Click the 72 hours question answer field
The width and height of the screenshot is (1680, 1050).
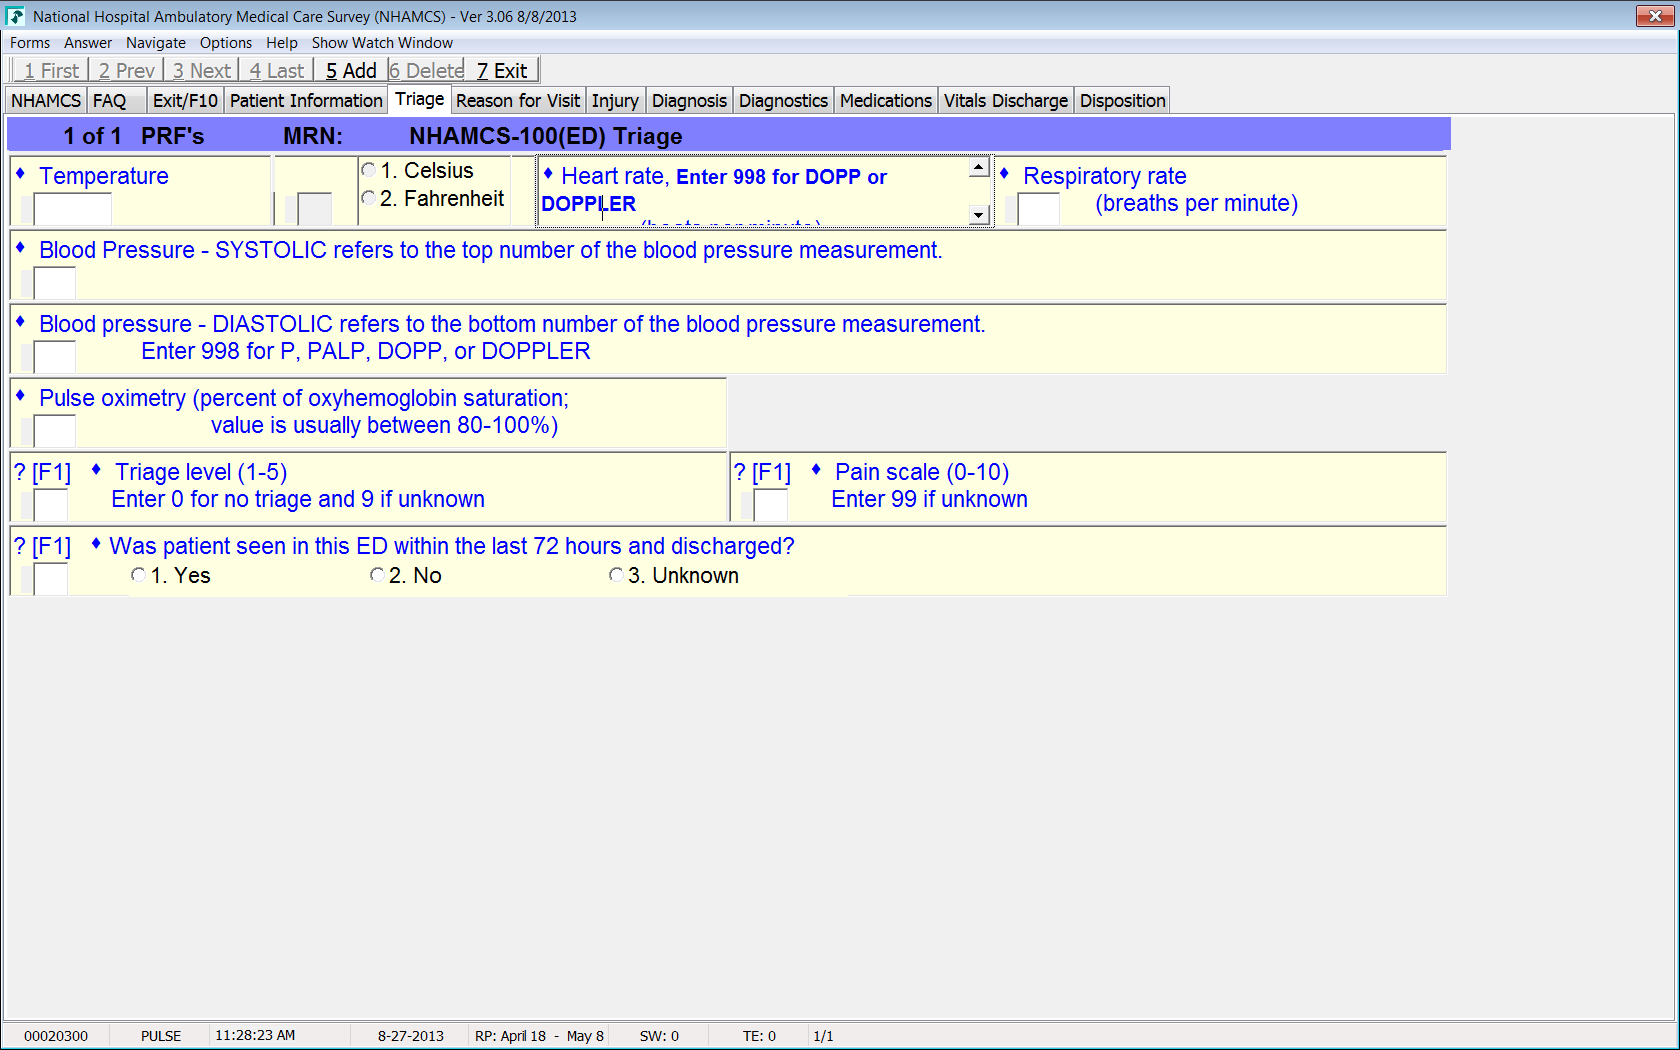pyautogui.click(x=51, y=579)
